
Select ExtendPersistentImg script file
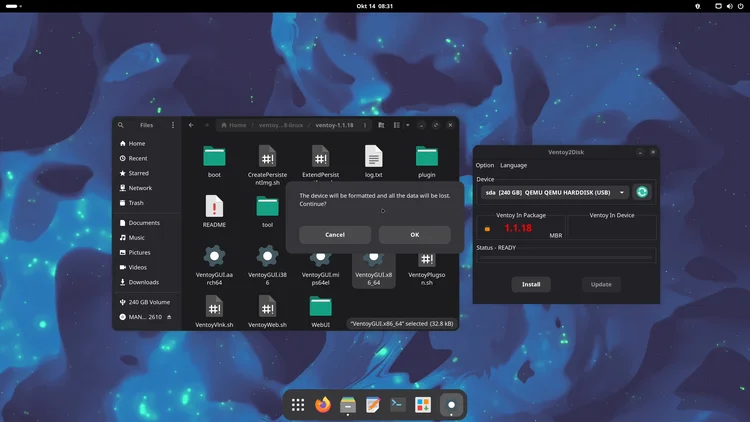[320, 162]
